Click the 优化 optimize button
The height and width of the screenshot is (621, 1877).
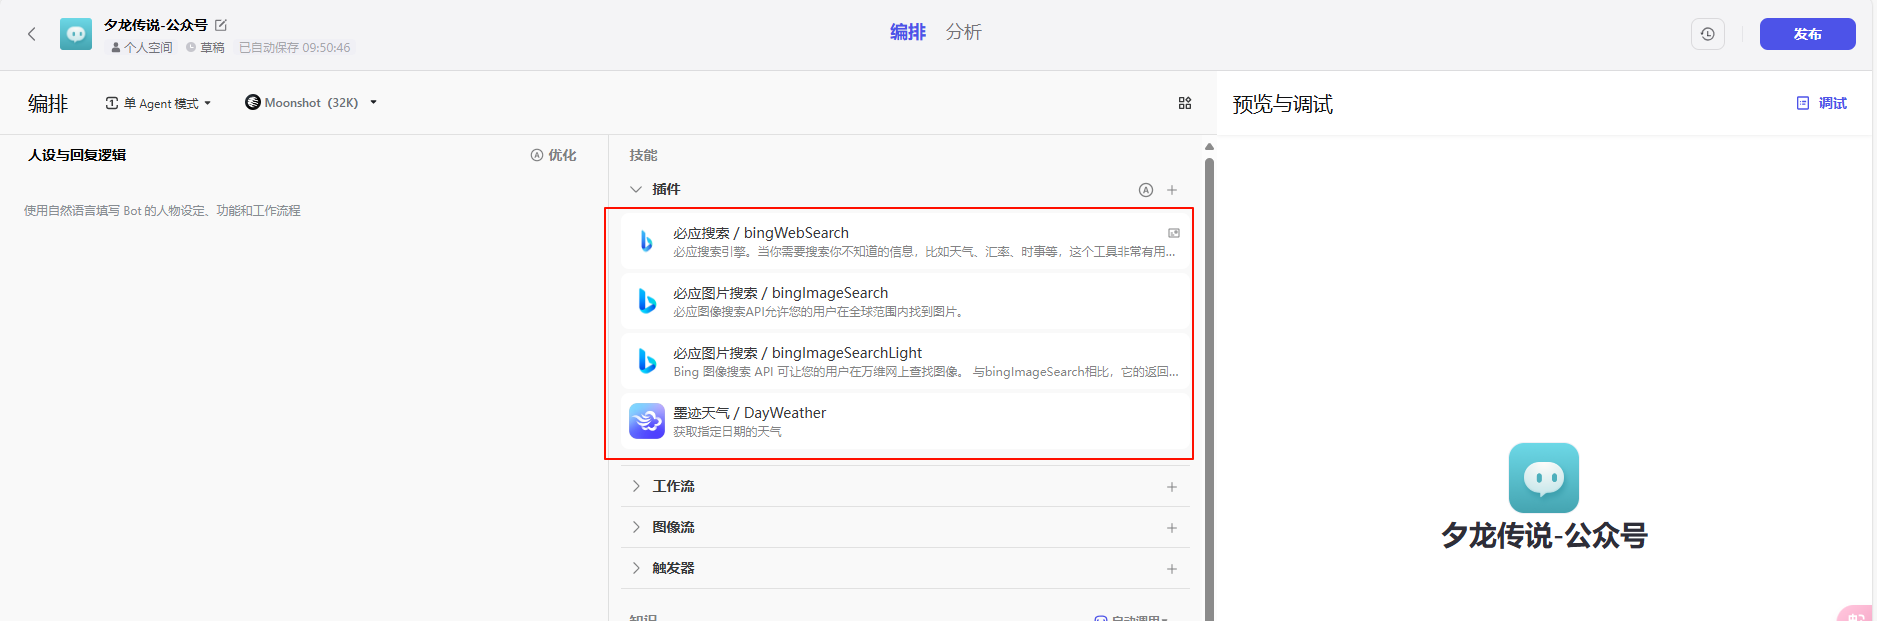coord(553,155)
